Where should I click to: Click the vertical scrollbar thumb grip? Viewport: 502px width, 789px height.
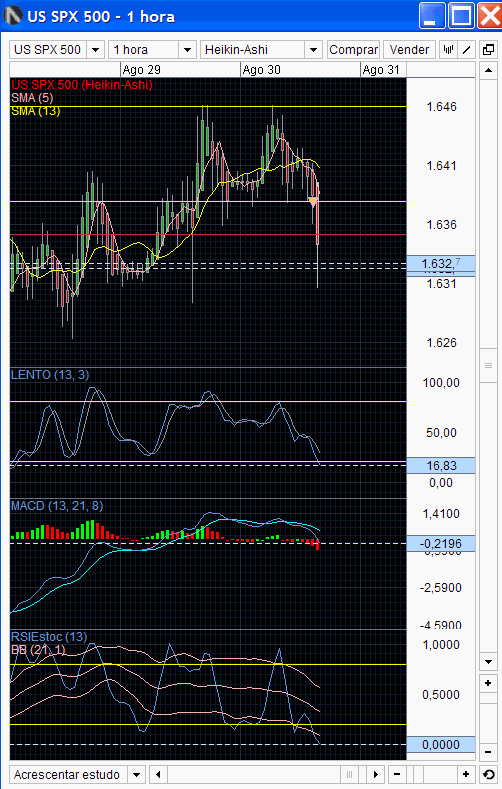488,365
